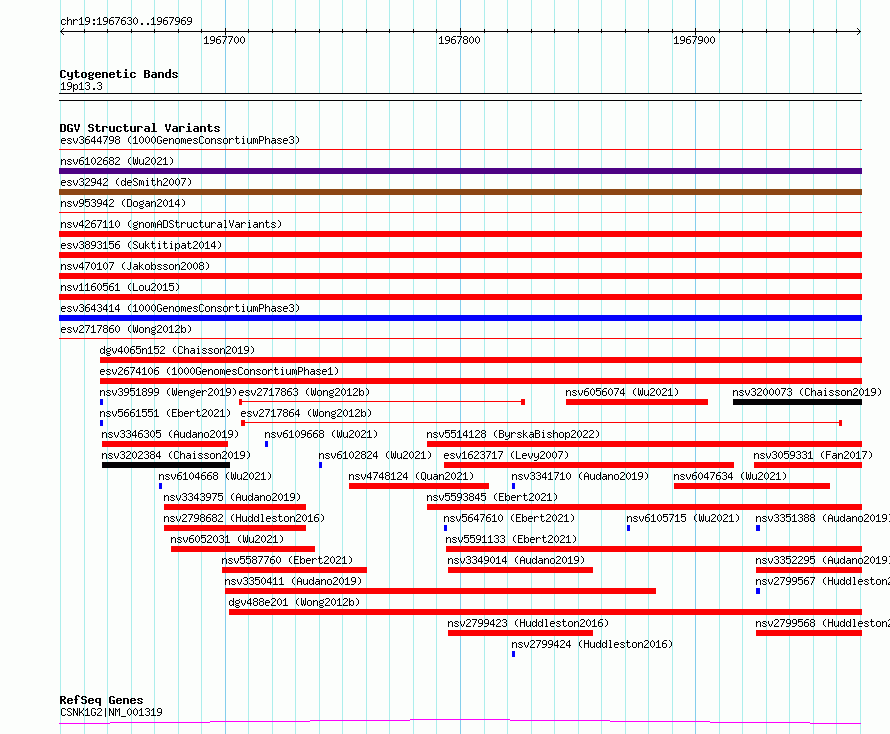The width and height of the screenshot is (890, 734).
Task: Click the black nsv3200073 variant bar
Action: (x=797, y=402)
